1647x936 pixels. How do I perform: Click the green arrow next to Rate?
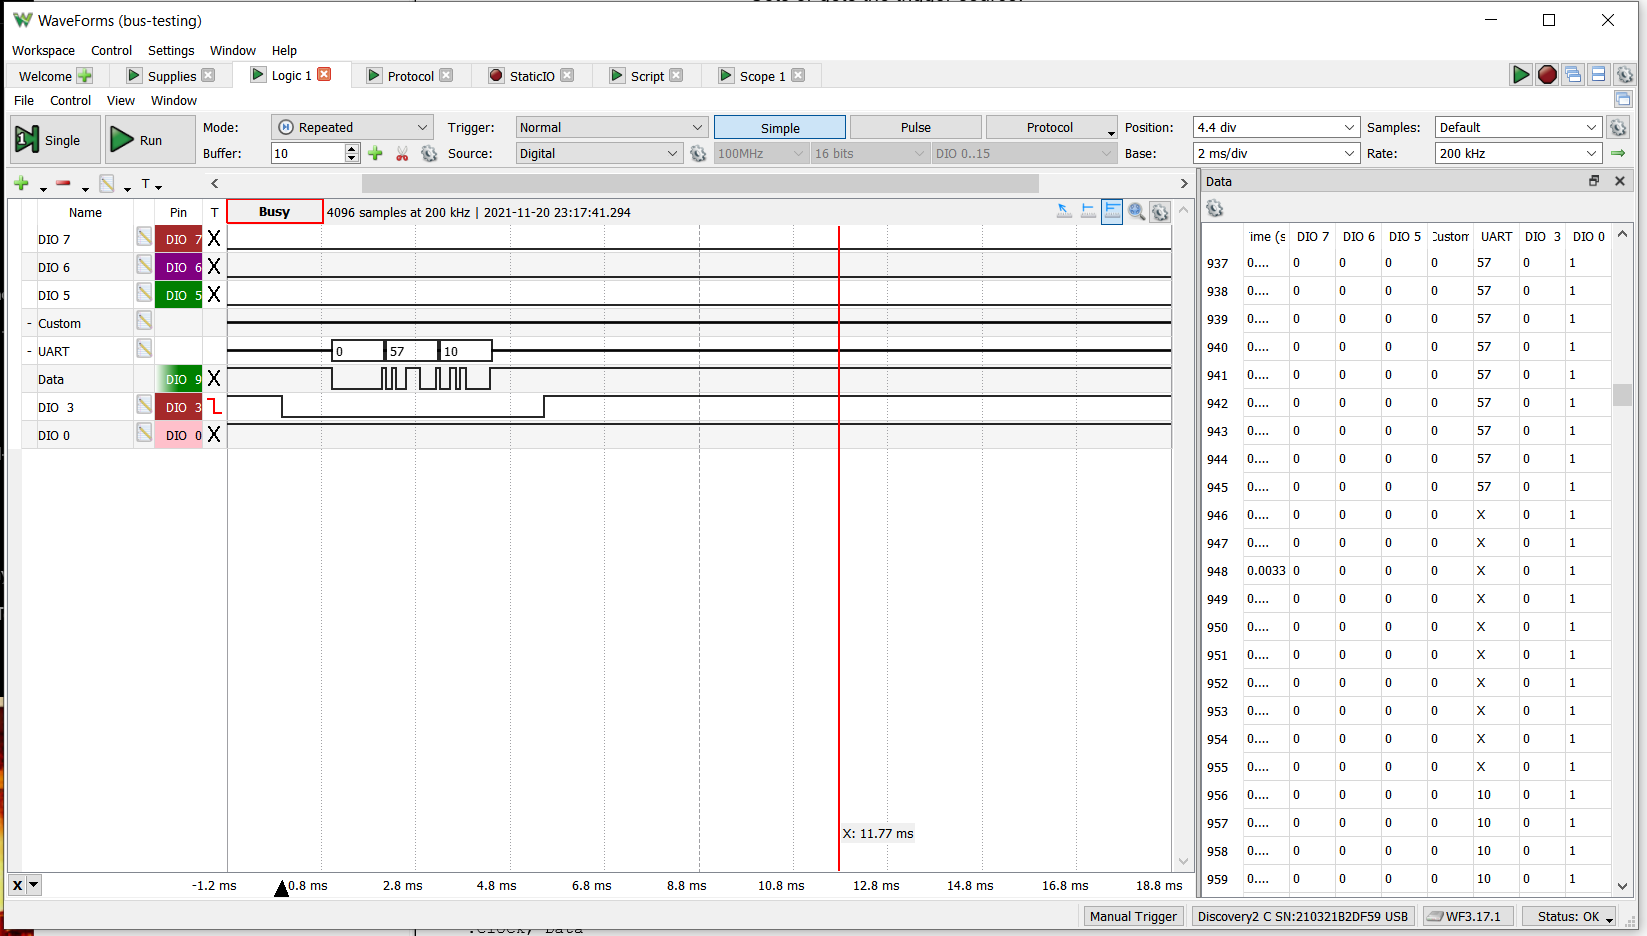(1618, 153)
